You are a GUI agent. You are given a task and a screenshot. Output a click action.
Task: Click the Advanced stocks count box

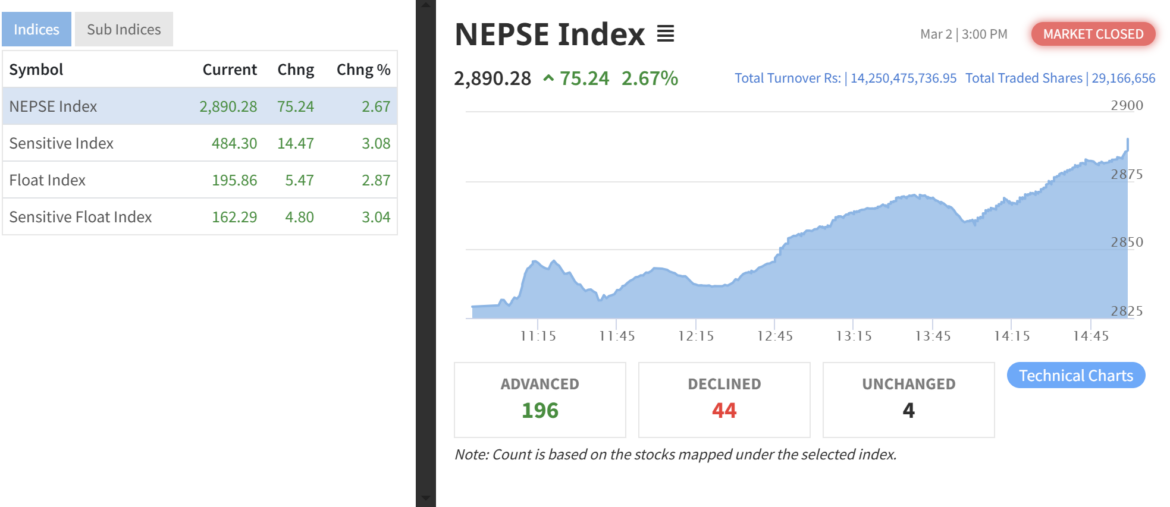coord(540,399)
